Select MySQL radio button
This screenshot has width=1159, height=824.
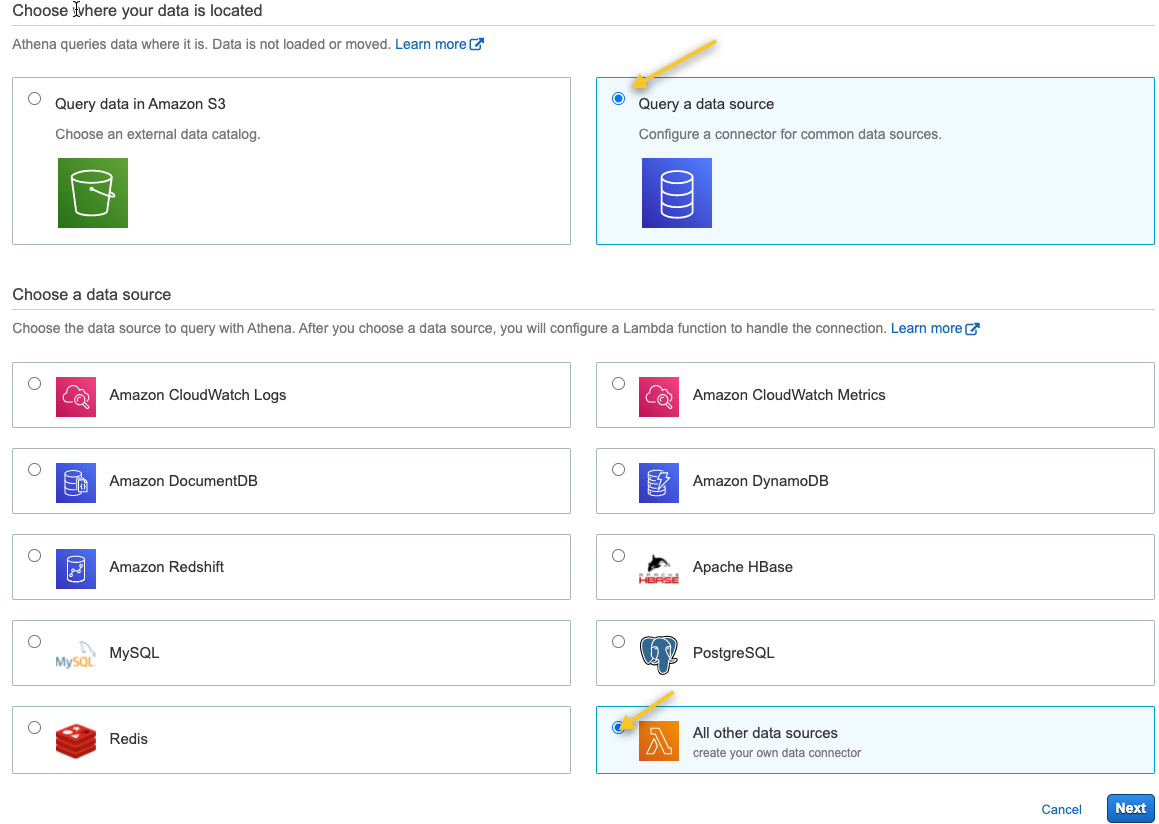pyautogui.click(x=34, y=641)
